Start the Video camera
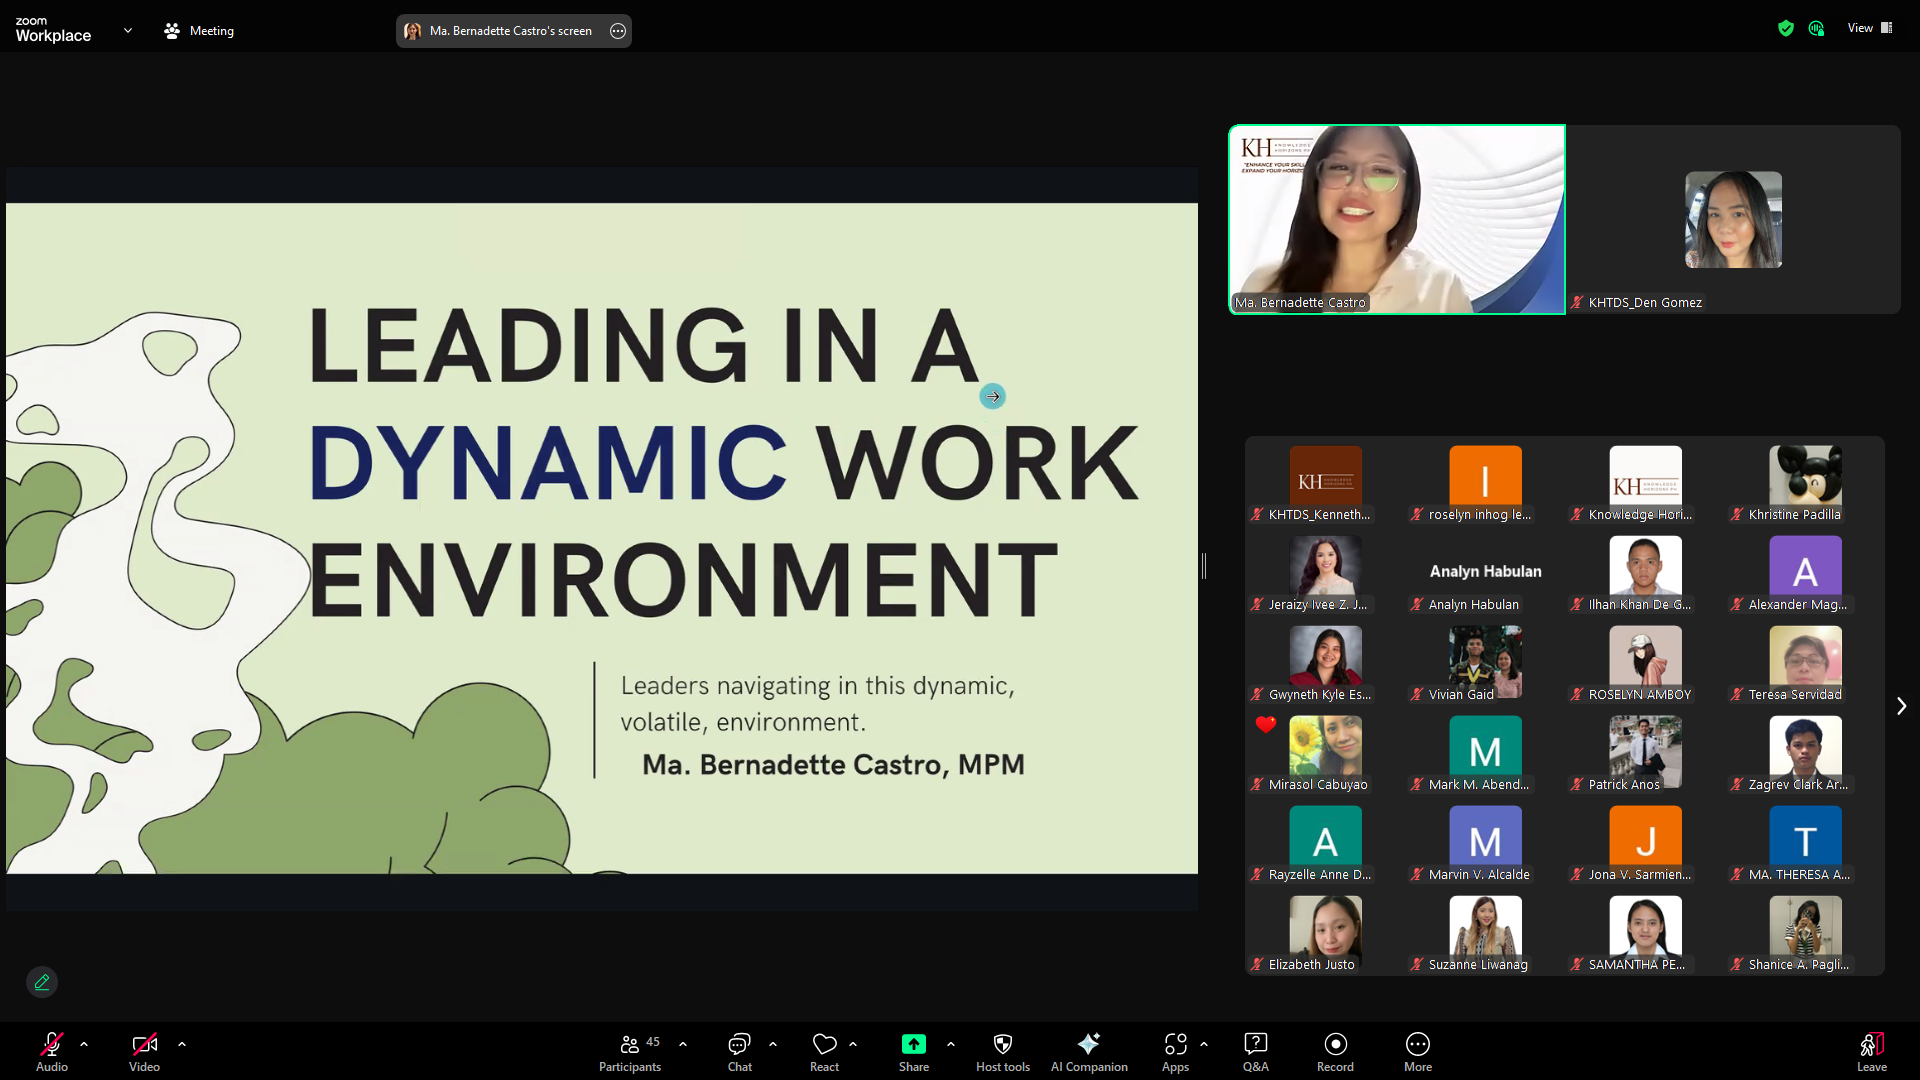This screenshot has height=1080, width=1920. tap(144, 1044)
